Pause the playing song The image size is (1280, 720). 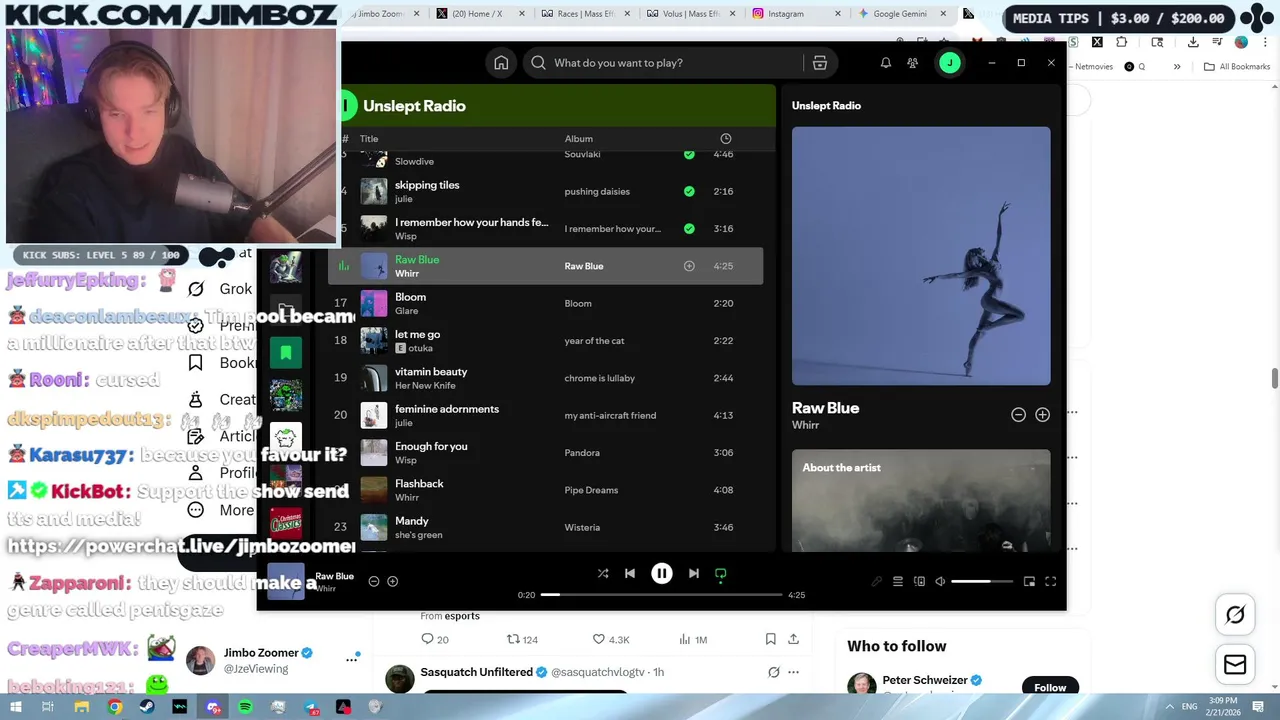pos(662,573)
